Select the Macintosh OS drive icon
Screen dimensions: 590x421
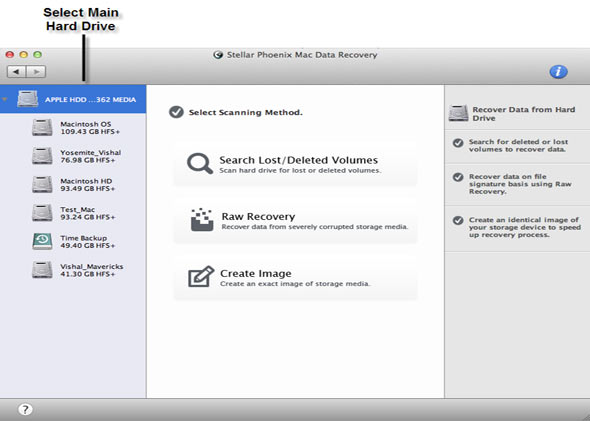tap(42, 127)
